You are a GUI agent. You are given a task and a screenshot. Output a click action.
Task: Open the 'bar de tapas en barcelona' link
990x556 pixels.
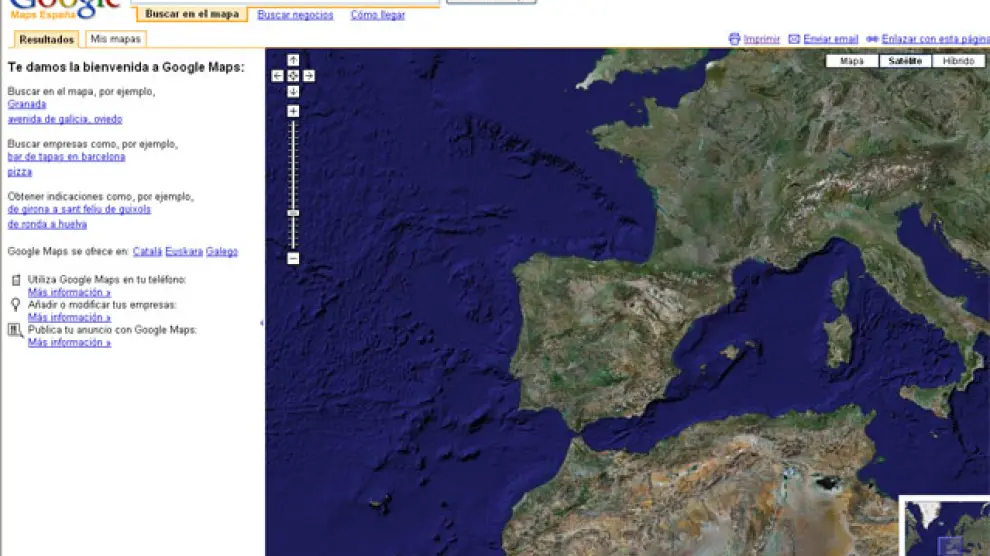[x=66, y=157]
